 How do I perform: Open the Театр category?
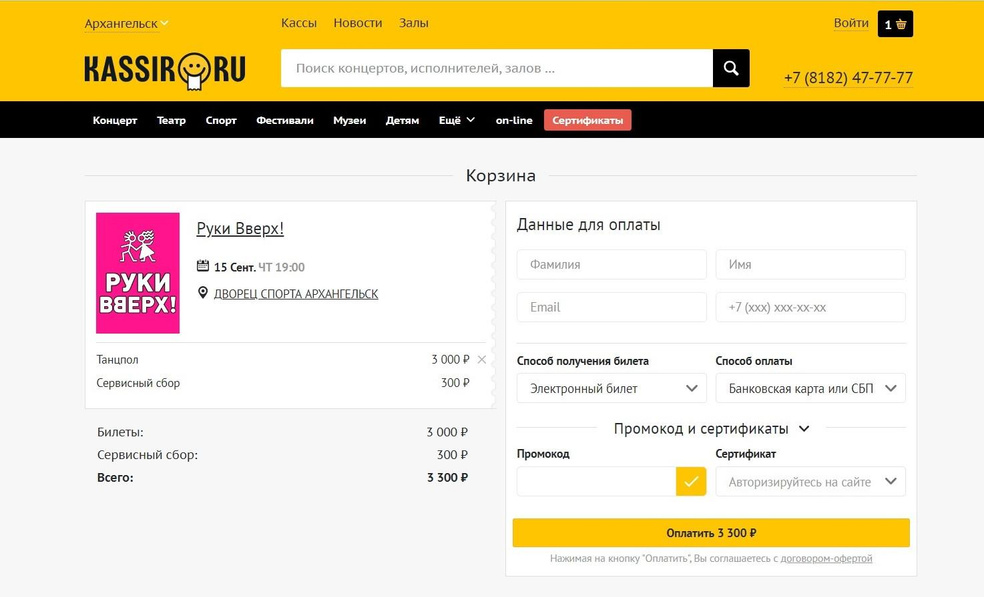point(171,120)
